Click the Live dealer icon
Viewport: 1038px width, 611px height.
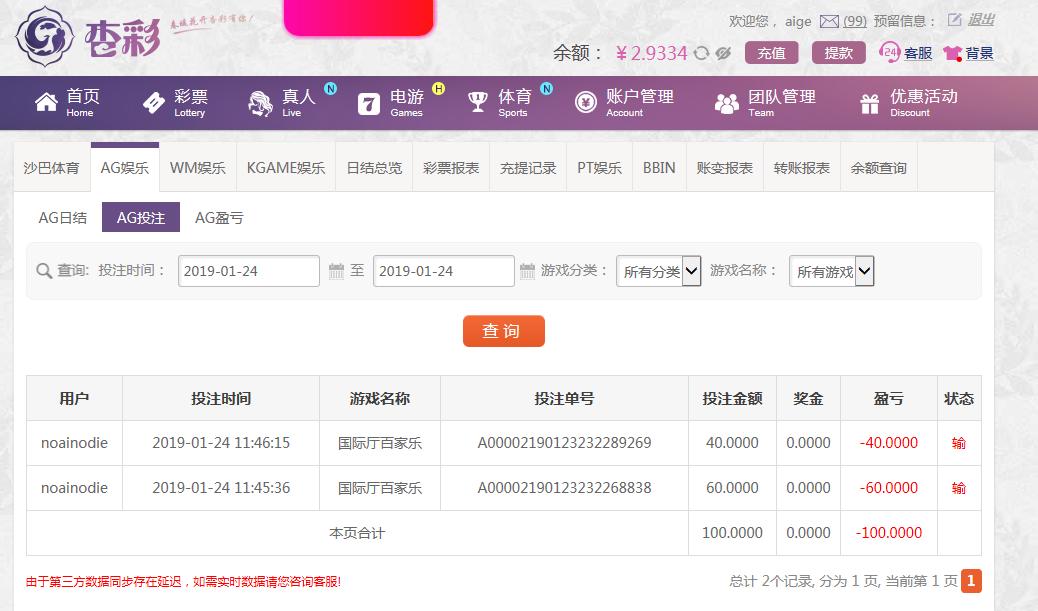click(260, 103)
